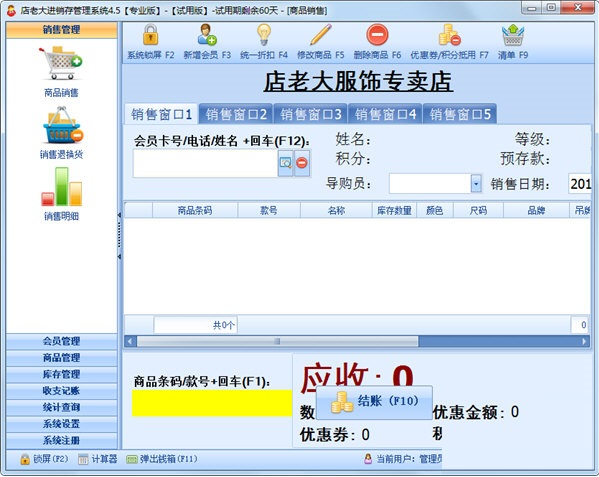The height and width of the screenshot is (477, 599).
Task: Select the 统一折扣 F4 lightbulb icon
Action: click(264, 35)
